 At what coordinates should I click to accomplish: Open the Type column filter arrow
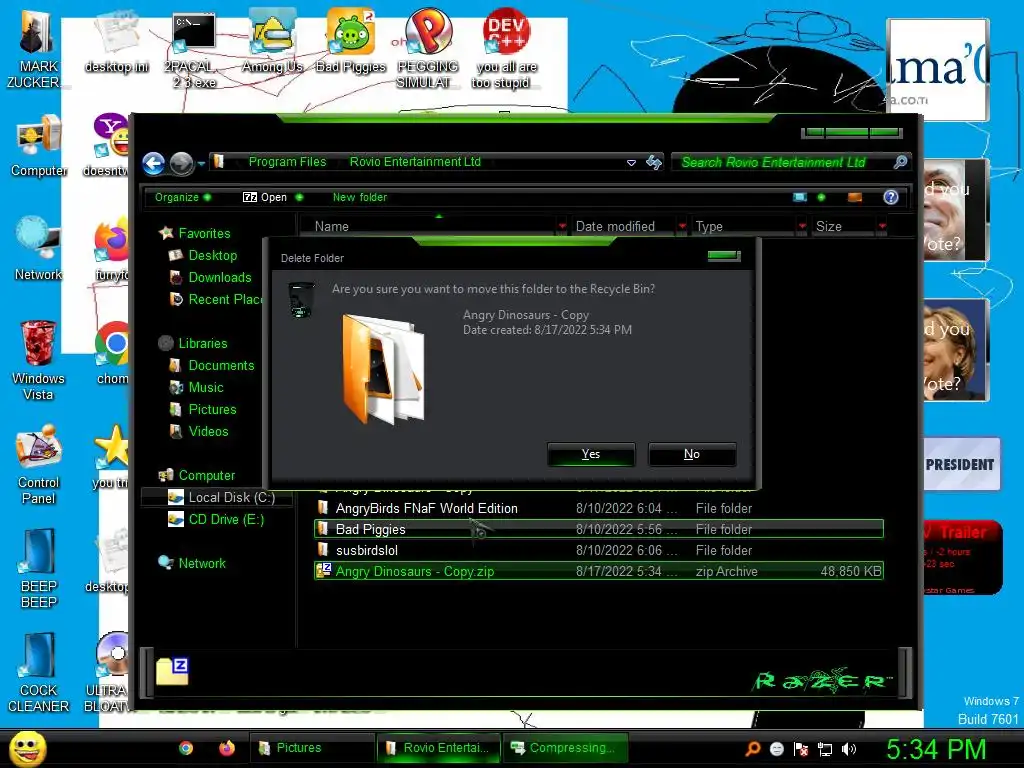coord(803,227)
